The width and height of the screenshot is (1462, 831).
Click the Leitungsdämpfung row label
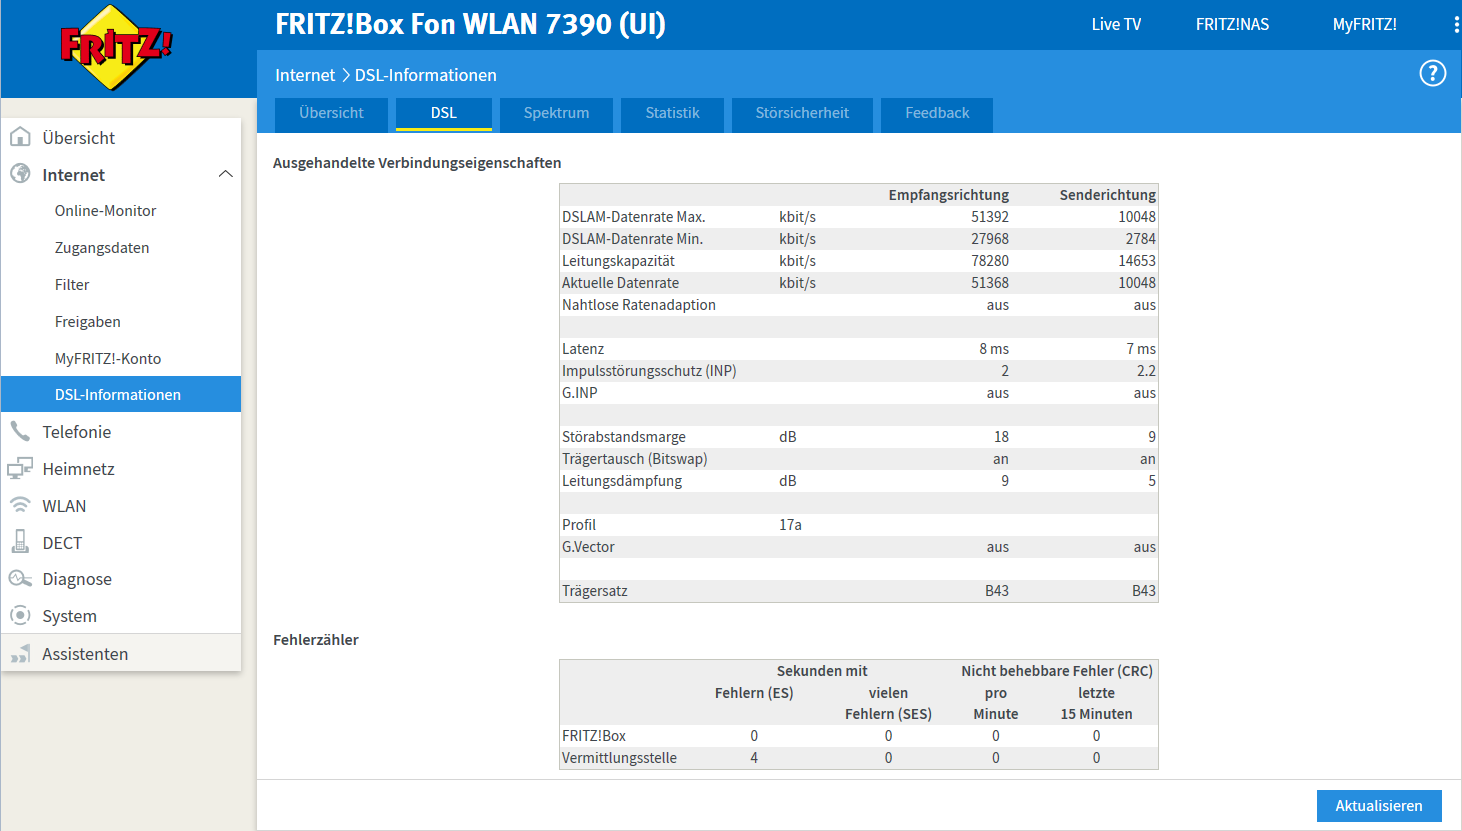(x=622, y=481)
